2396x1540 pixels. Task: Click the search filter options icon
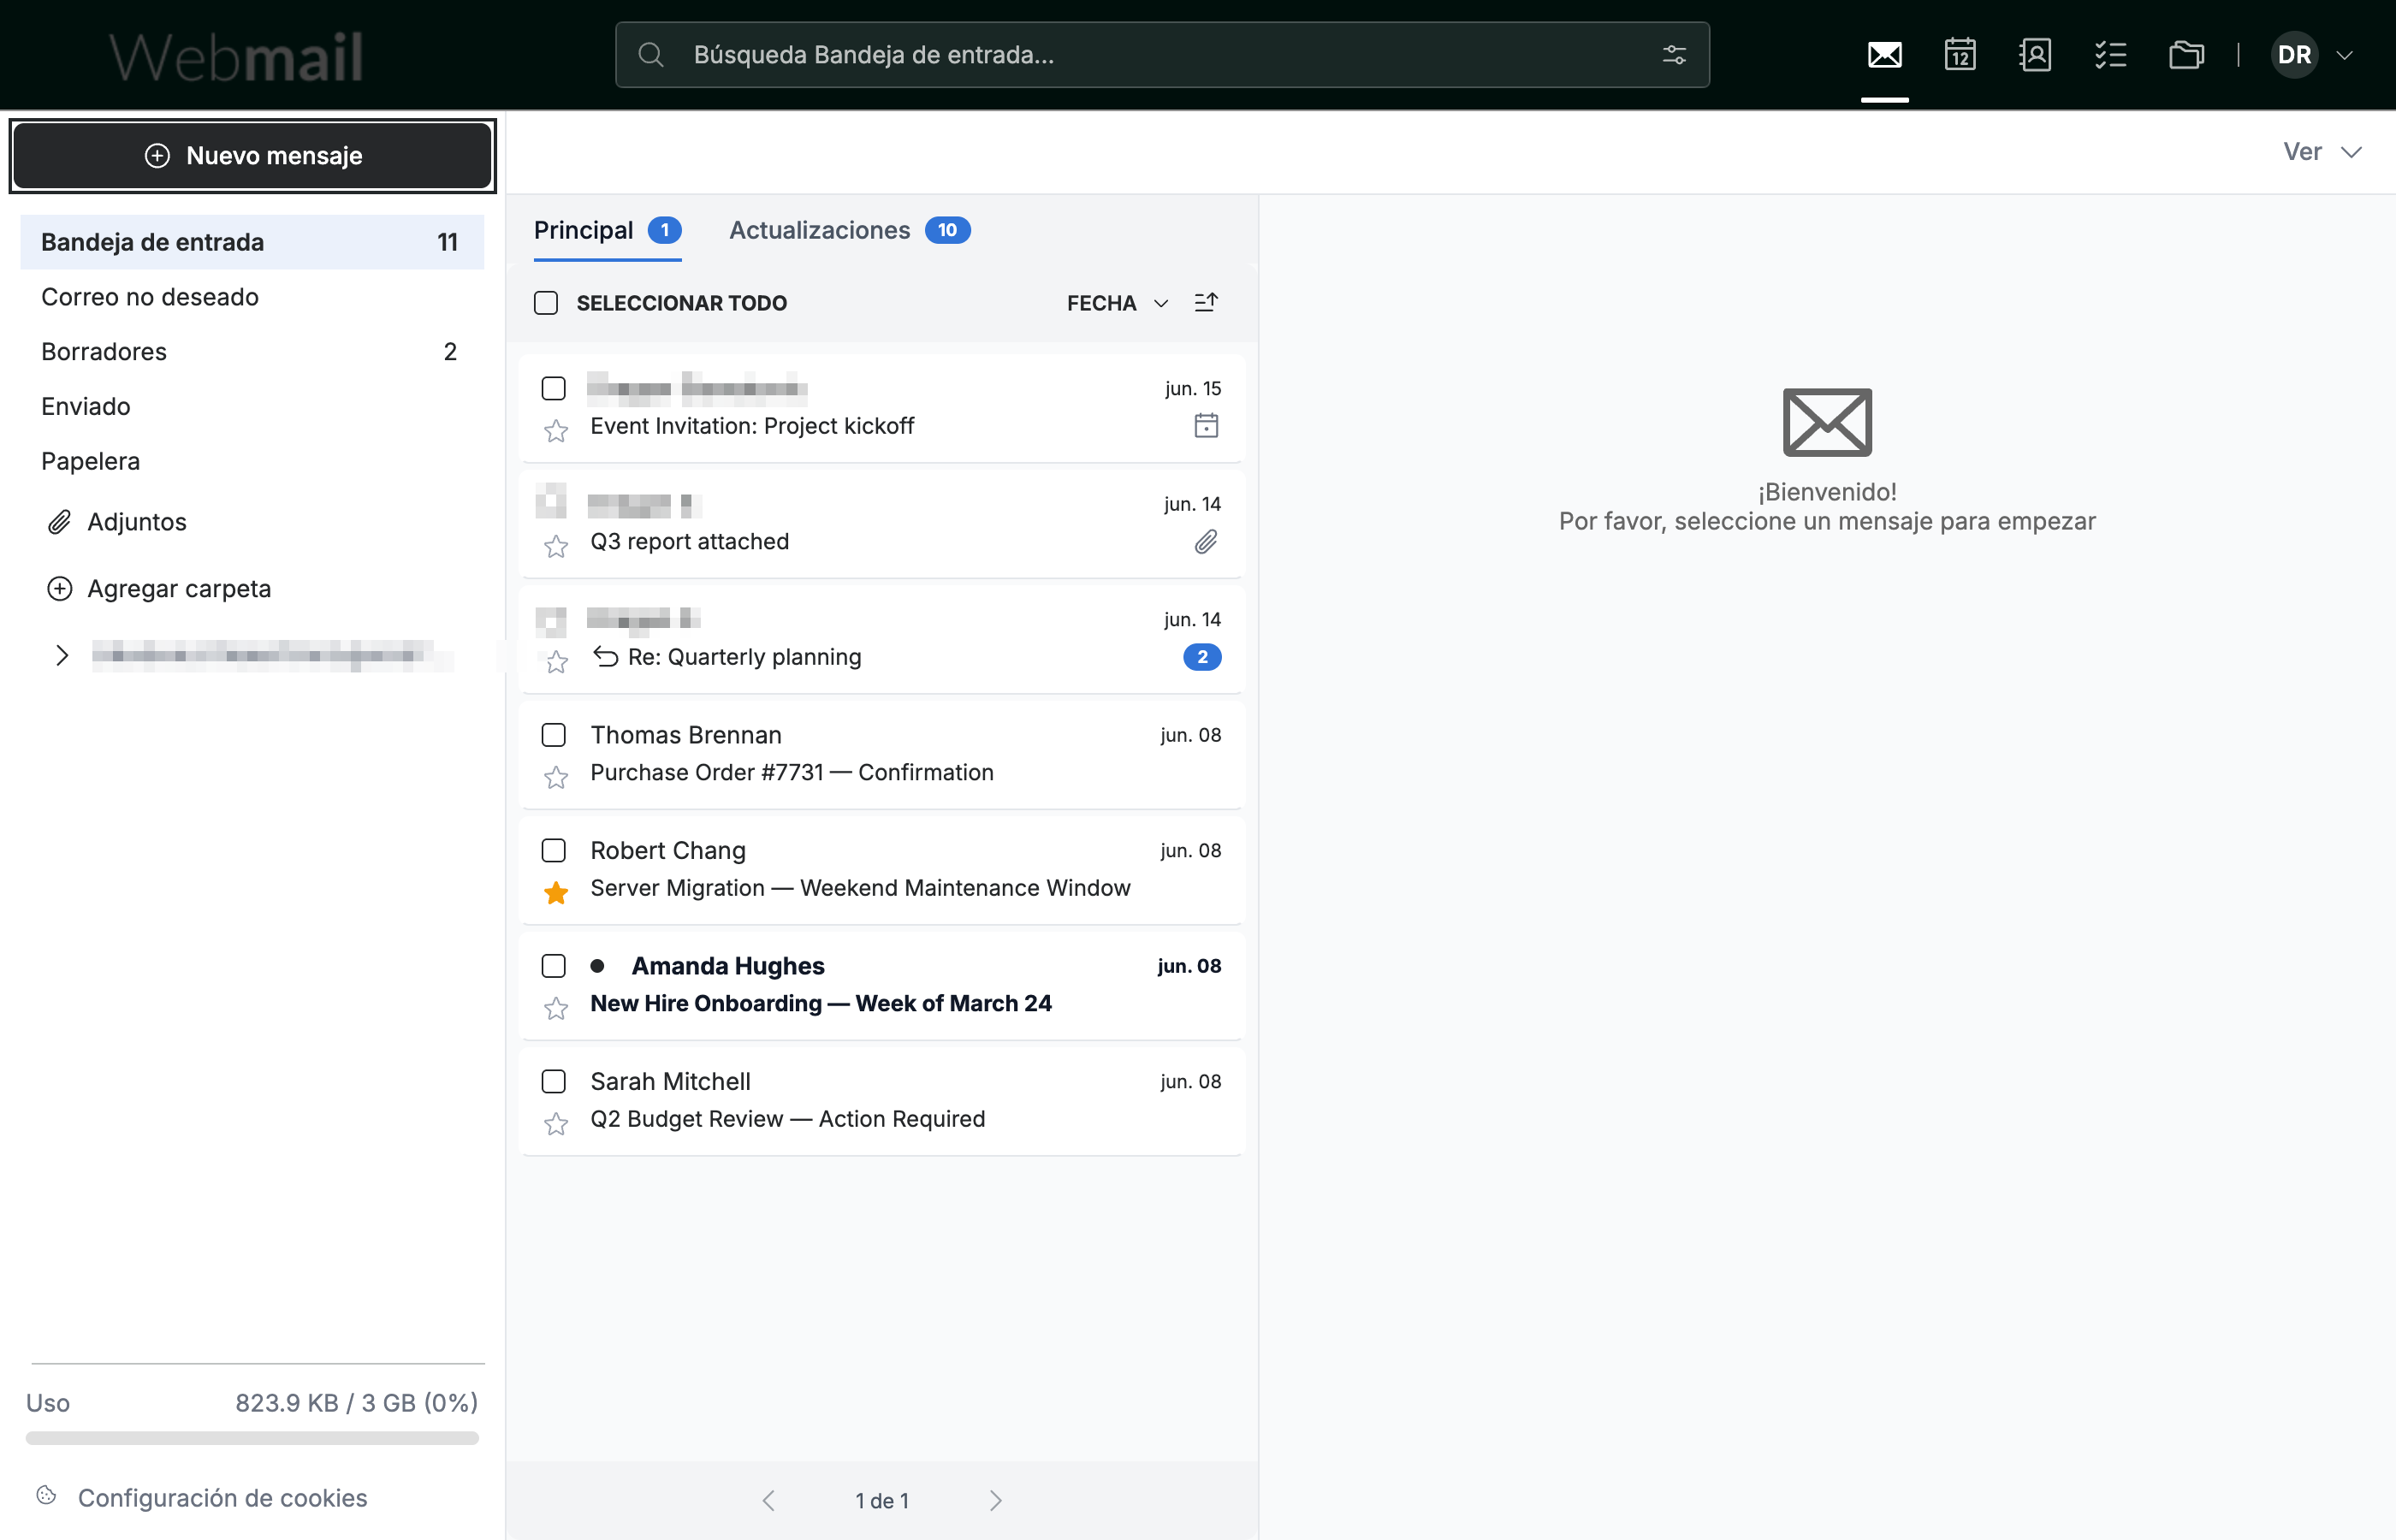[x=1674, y=54]
